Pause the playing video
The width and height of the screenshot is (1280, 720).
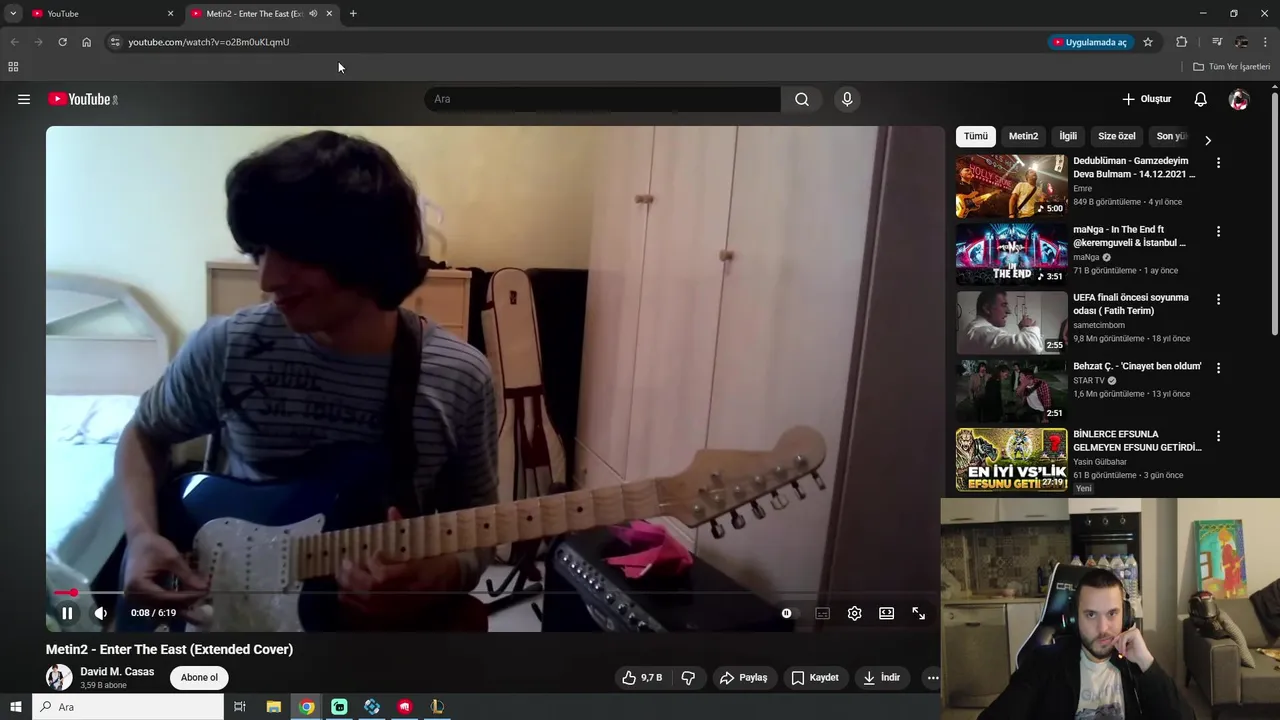(x=67, y=613)
